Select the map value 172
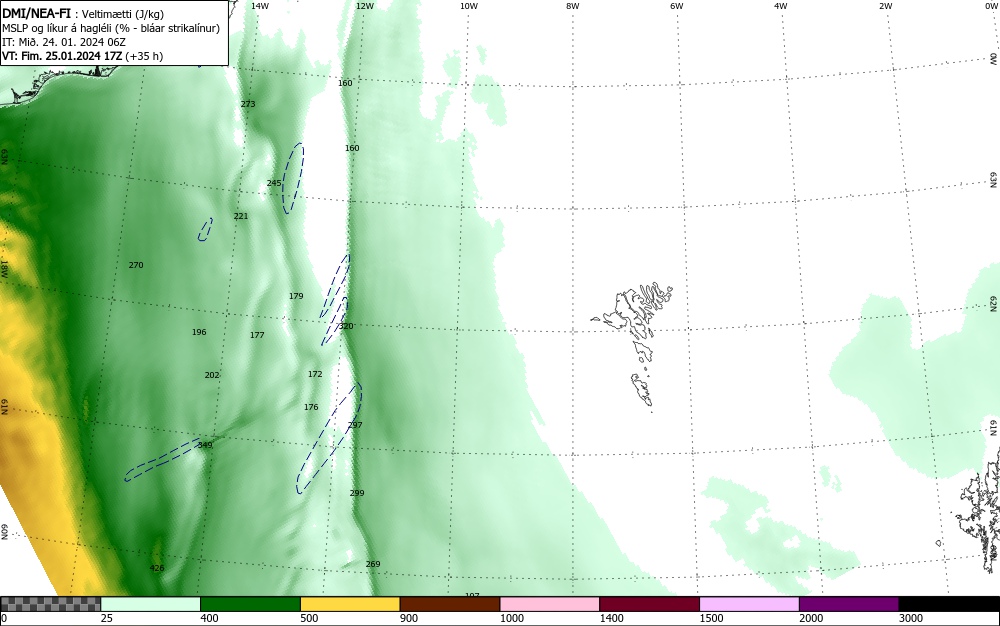 pos(315,374)
